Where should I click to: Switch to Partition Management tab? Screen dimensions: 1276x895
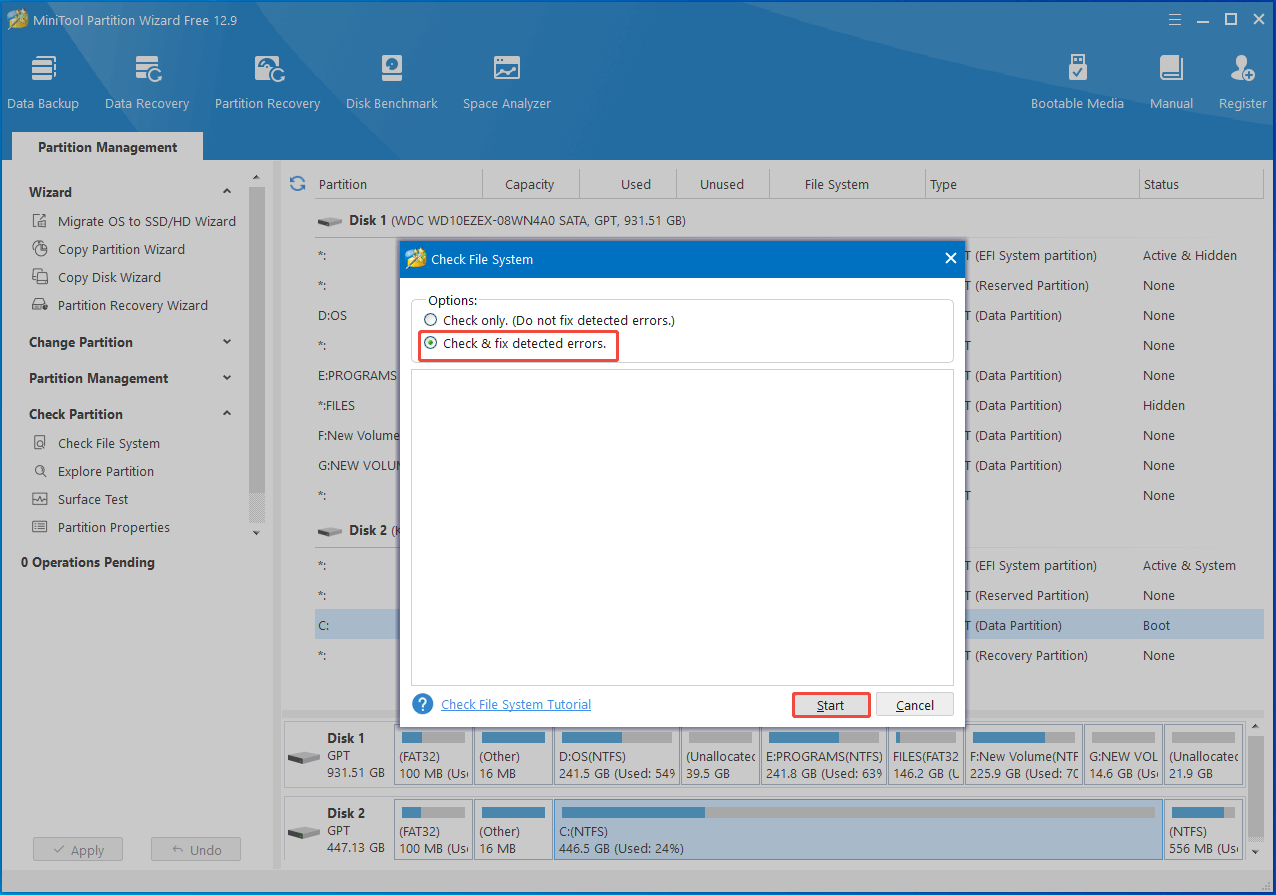pos(108,147)
